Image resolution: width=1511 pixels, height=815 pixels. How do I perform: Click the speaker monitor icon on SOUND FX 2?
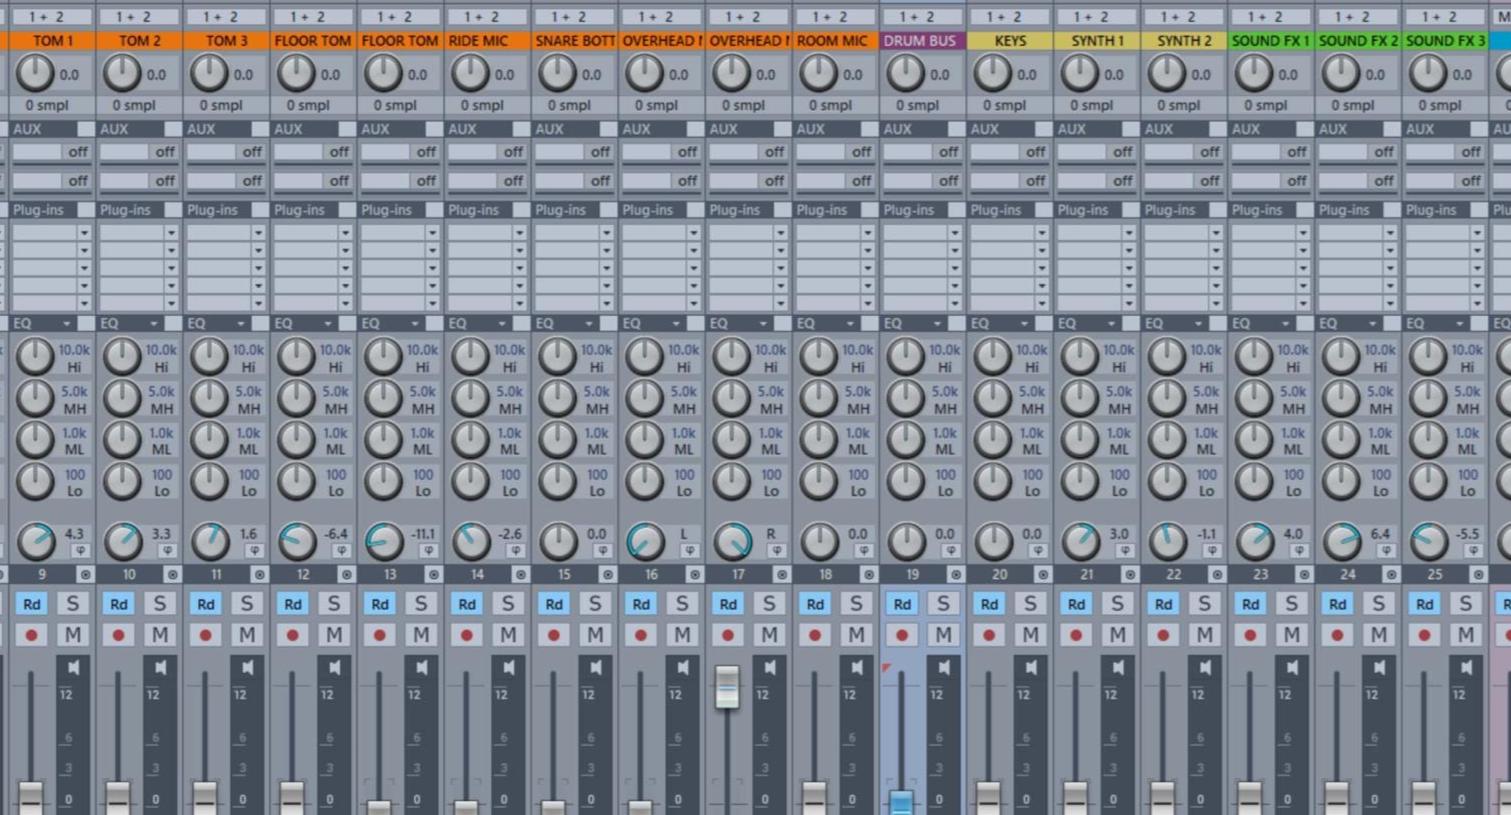click(1379, 668)
